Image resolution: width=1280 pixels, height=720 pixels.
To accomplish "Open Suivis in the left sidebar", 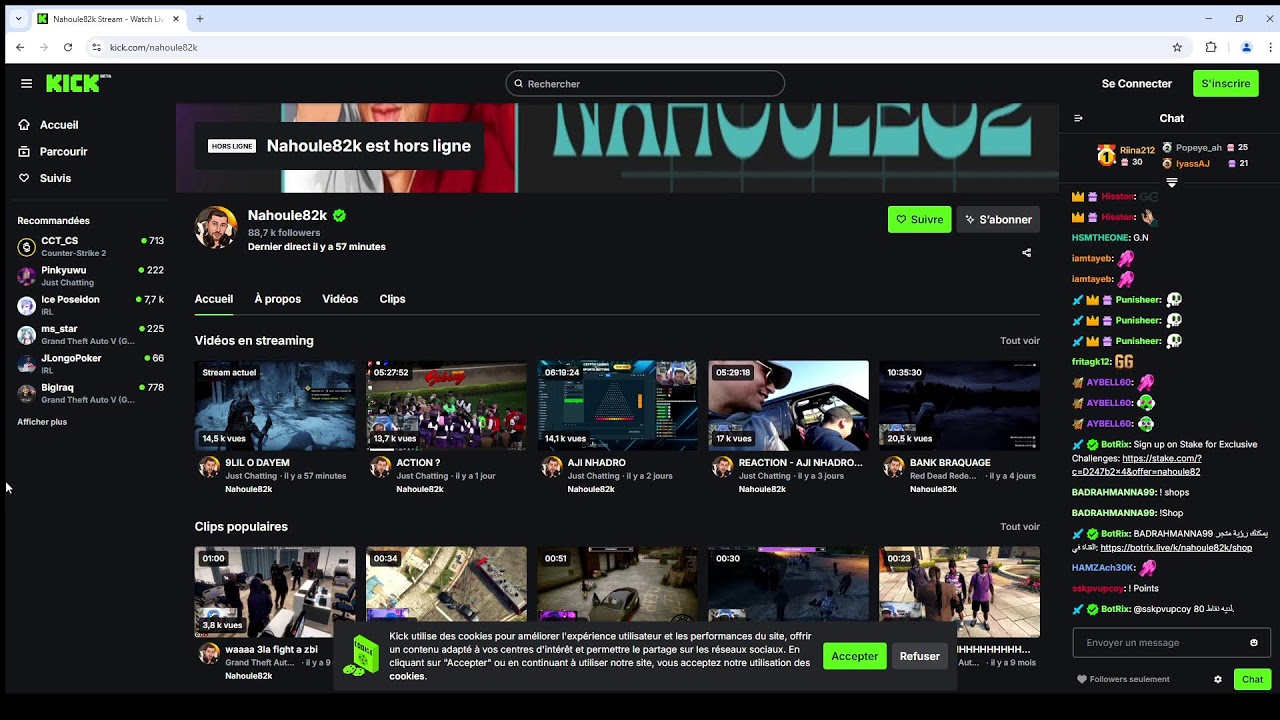I will click(x=45, y=178).
